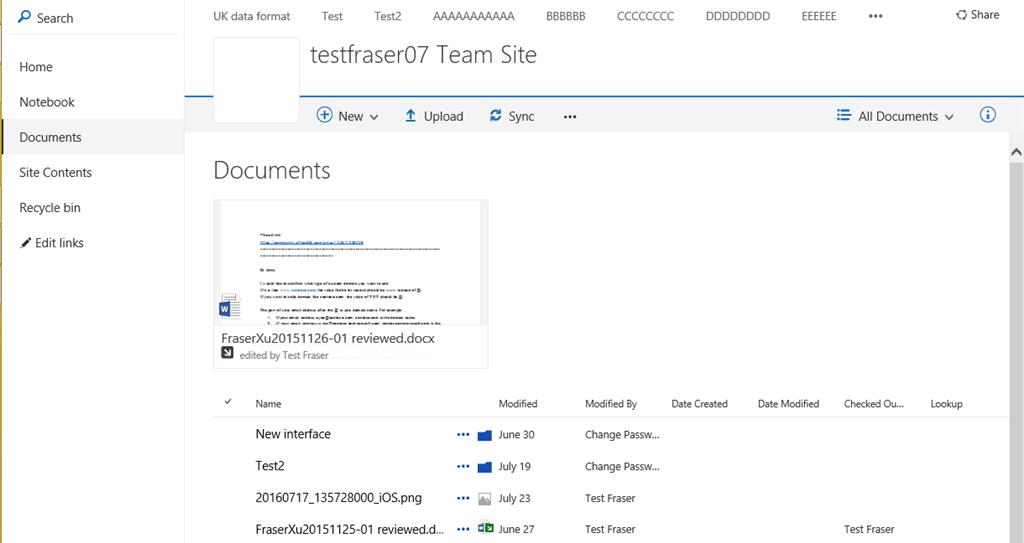Viewport: 1024px width, 543px height.
Task: Click the pencil icon next to Edit links
Action: click(x=25, y=243)
